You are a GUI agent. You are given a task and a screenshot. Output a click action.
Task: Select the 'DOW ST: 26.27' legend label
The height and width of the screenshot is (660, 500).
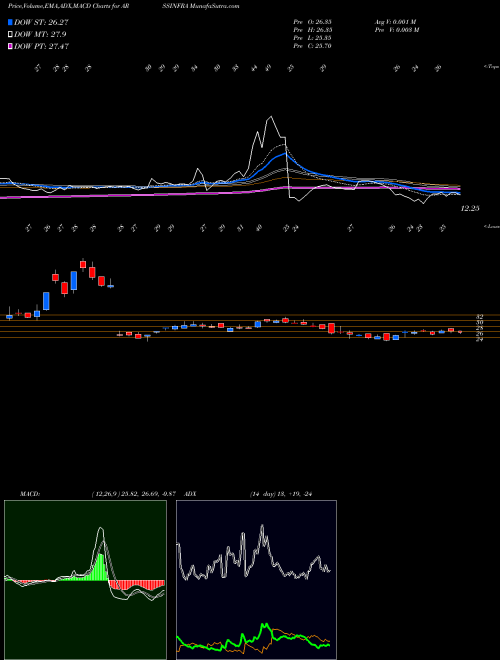click(x=41, y=22)
